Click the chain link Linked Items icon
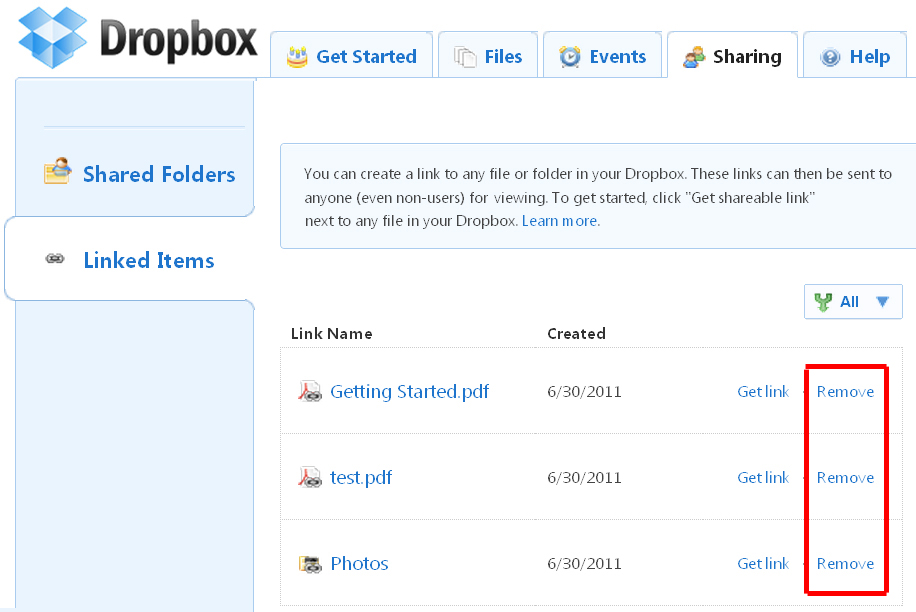The width and height of the screenshot is (916, 612). [55, 259]
